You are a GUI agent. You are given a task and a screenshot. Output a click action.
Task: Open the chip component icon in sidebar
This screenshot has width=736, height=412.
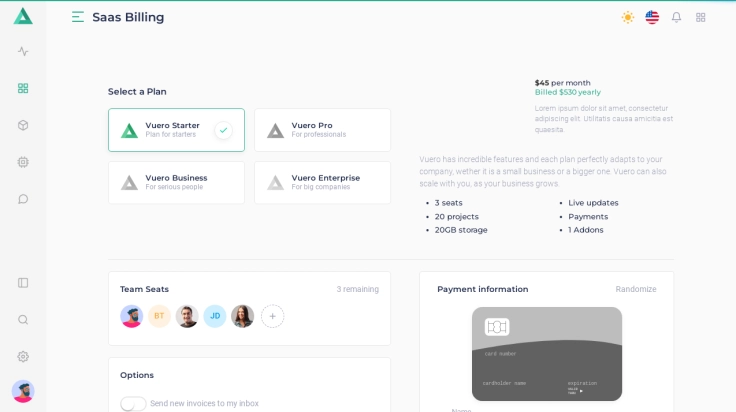(x=23, y=162)
